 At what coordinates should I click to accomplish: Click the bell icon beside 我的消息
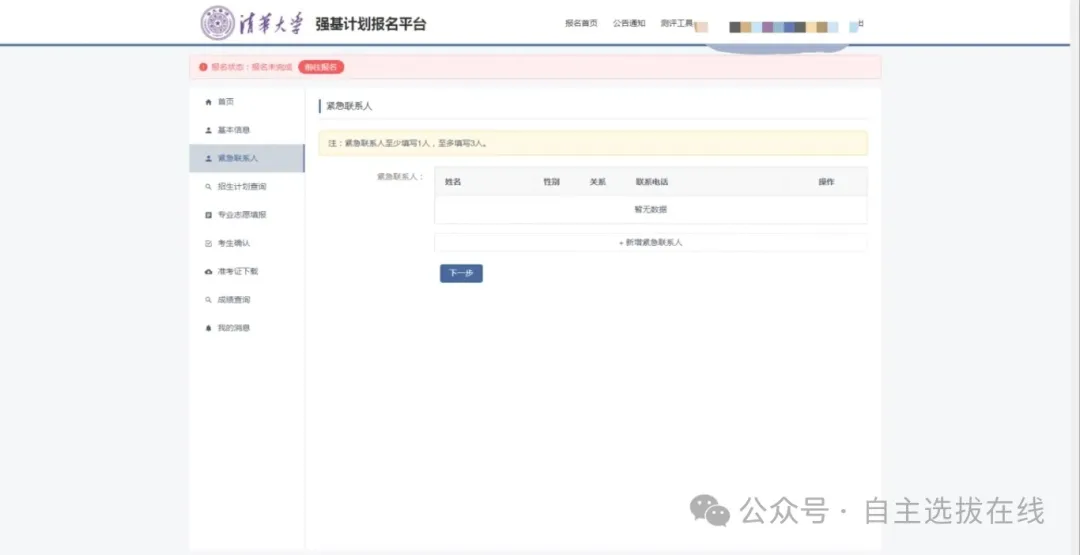click(x=208, y=328)
